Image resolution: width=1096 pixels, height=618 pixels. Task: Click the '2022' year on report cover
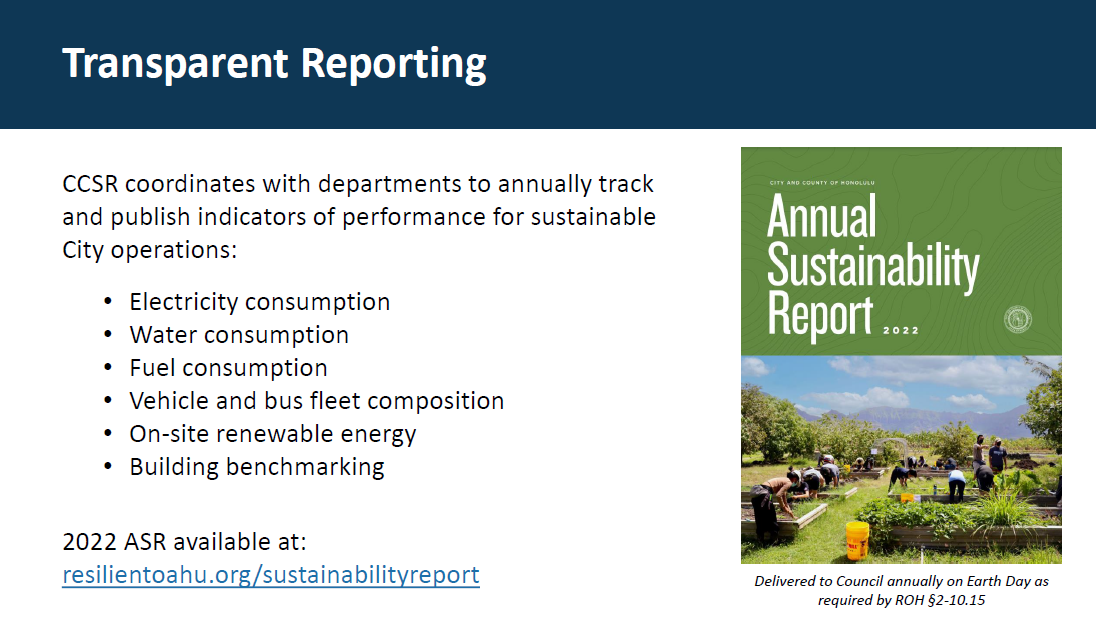click(901, 330)
